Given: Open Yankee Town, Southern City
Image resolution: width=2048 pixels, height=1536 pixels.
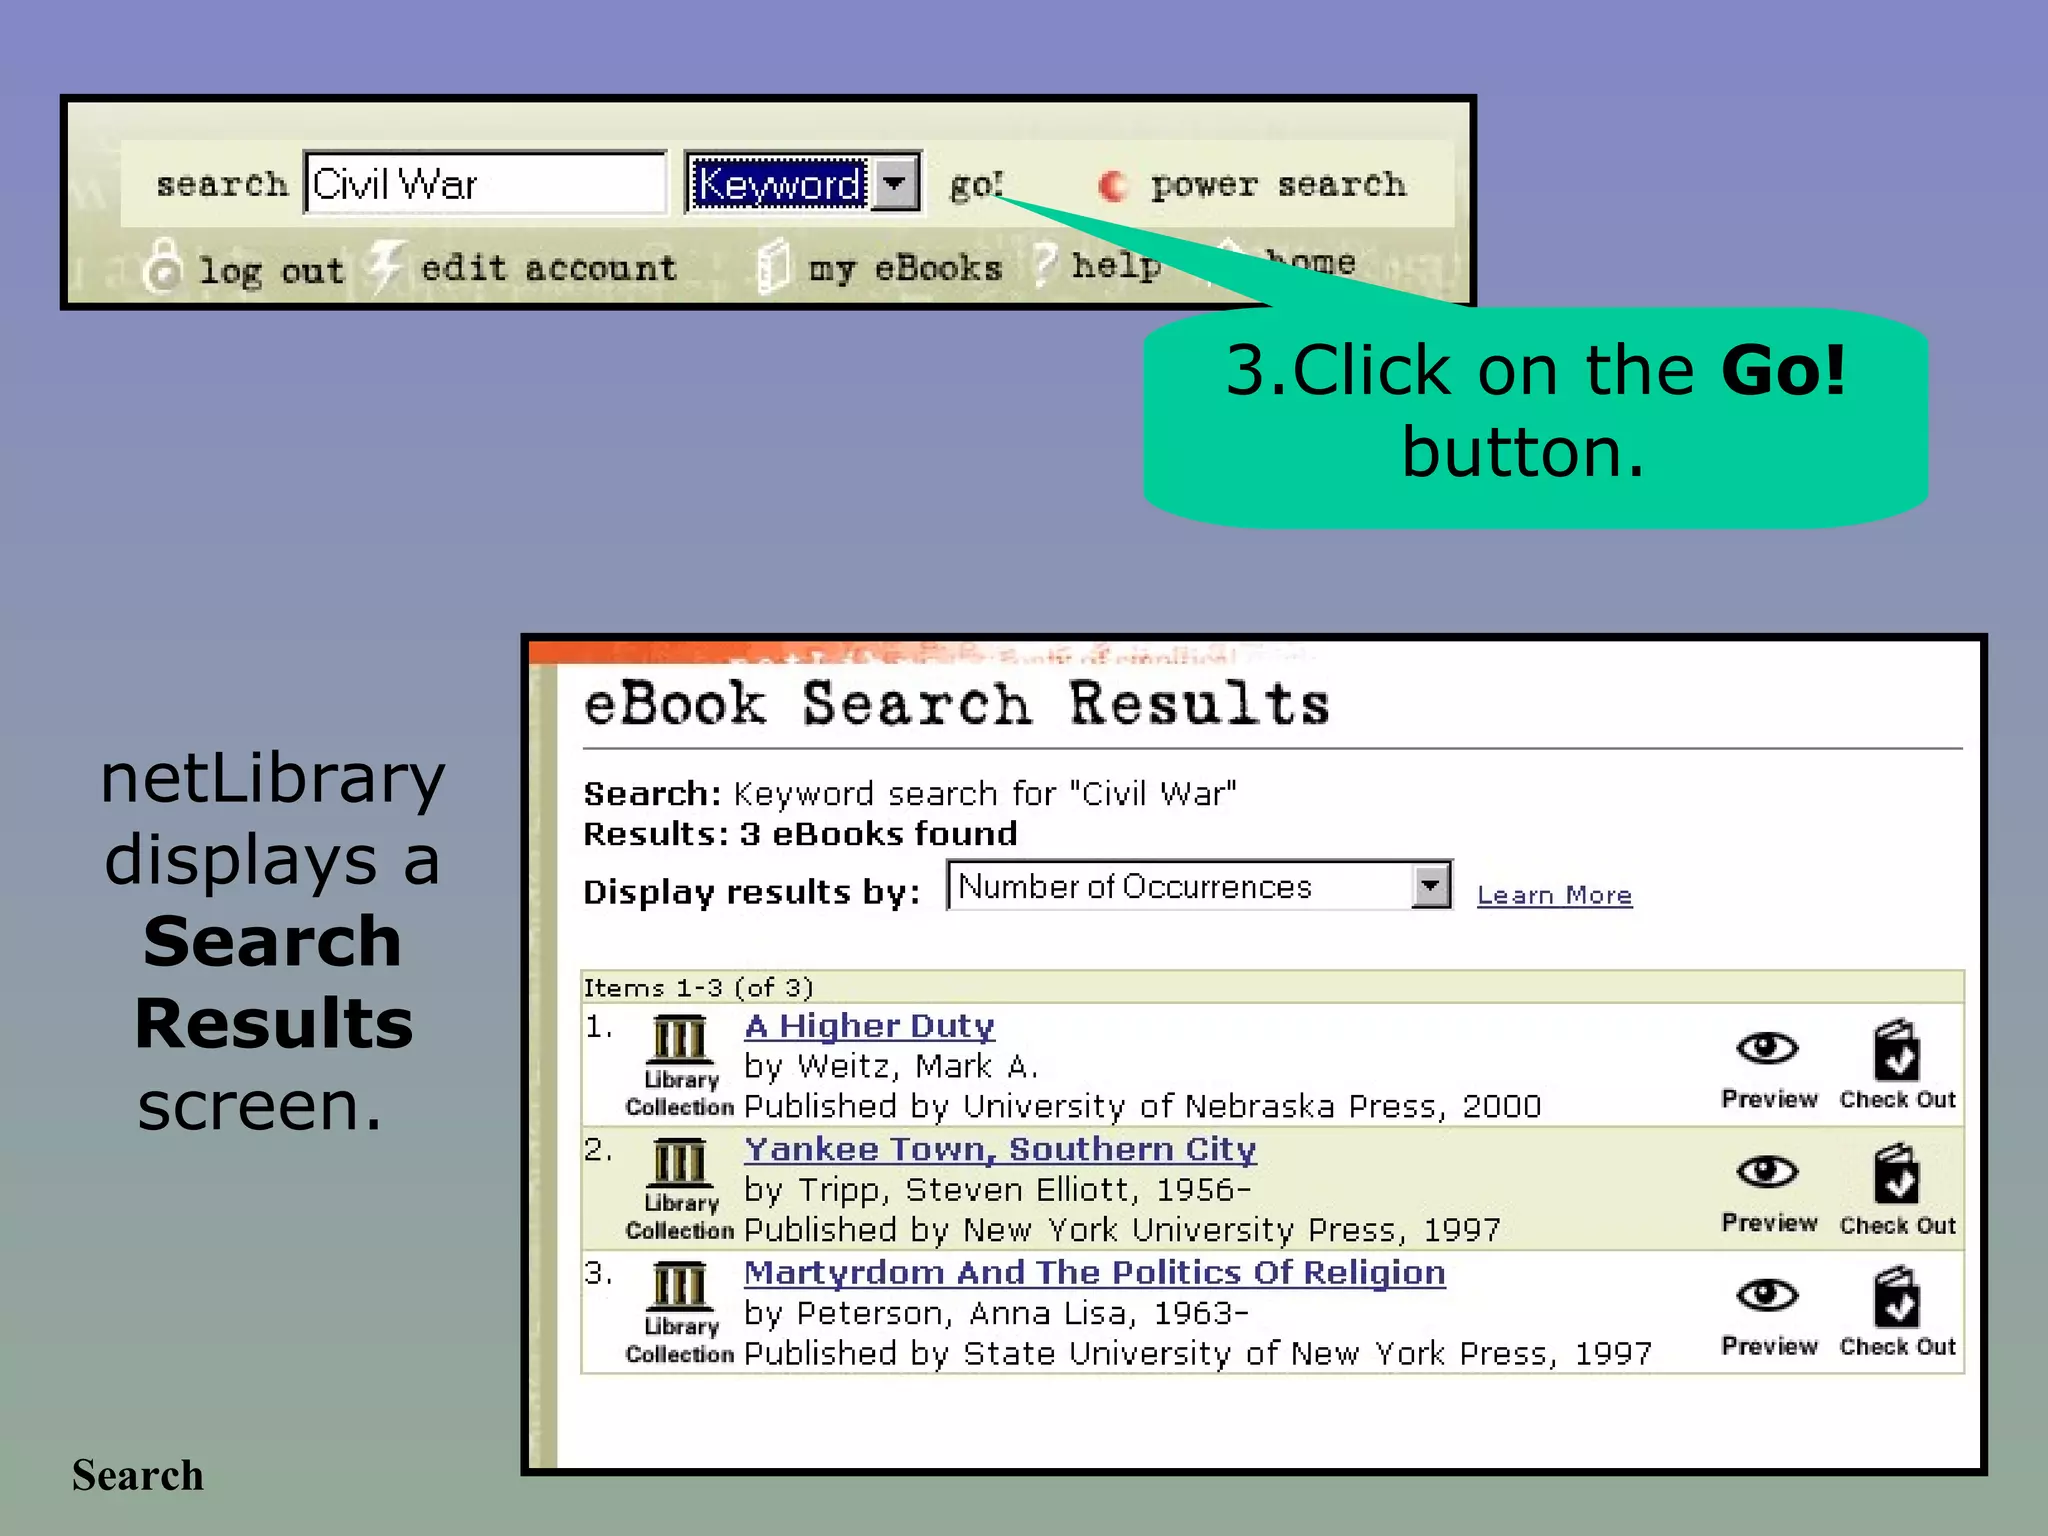Looking at the screenshot, I should click(1000, 1149).
